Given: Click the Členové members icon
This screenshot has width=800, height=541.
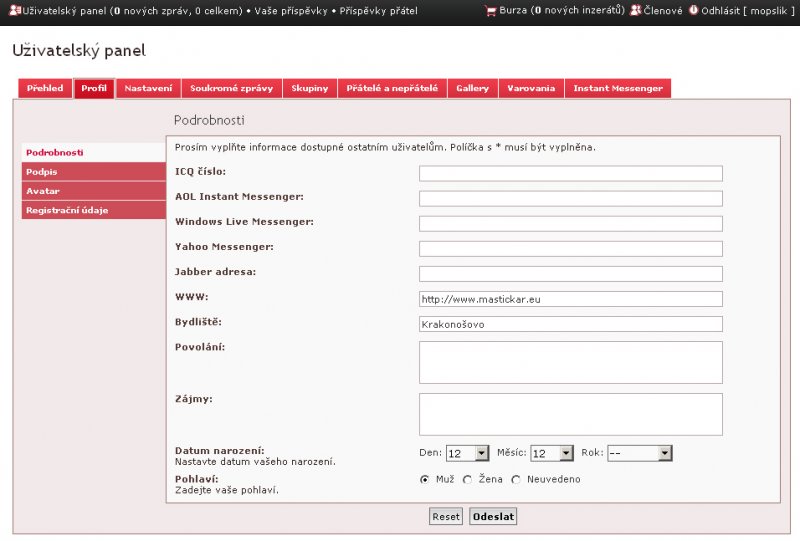Looking at the screenshot, I should pos(635,10).
